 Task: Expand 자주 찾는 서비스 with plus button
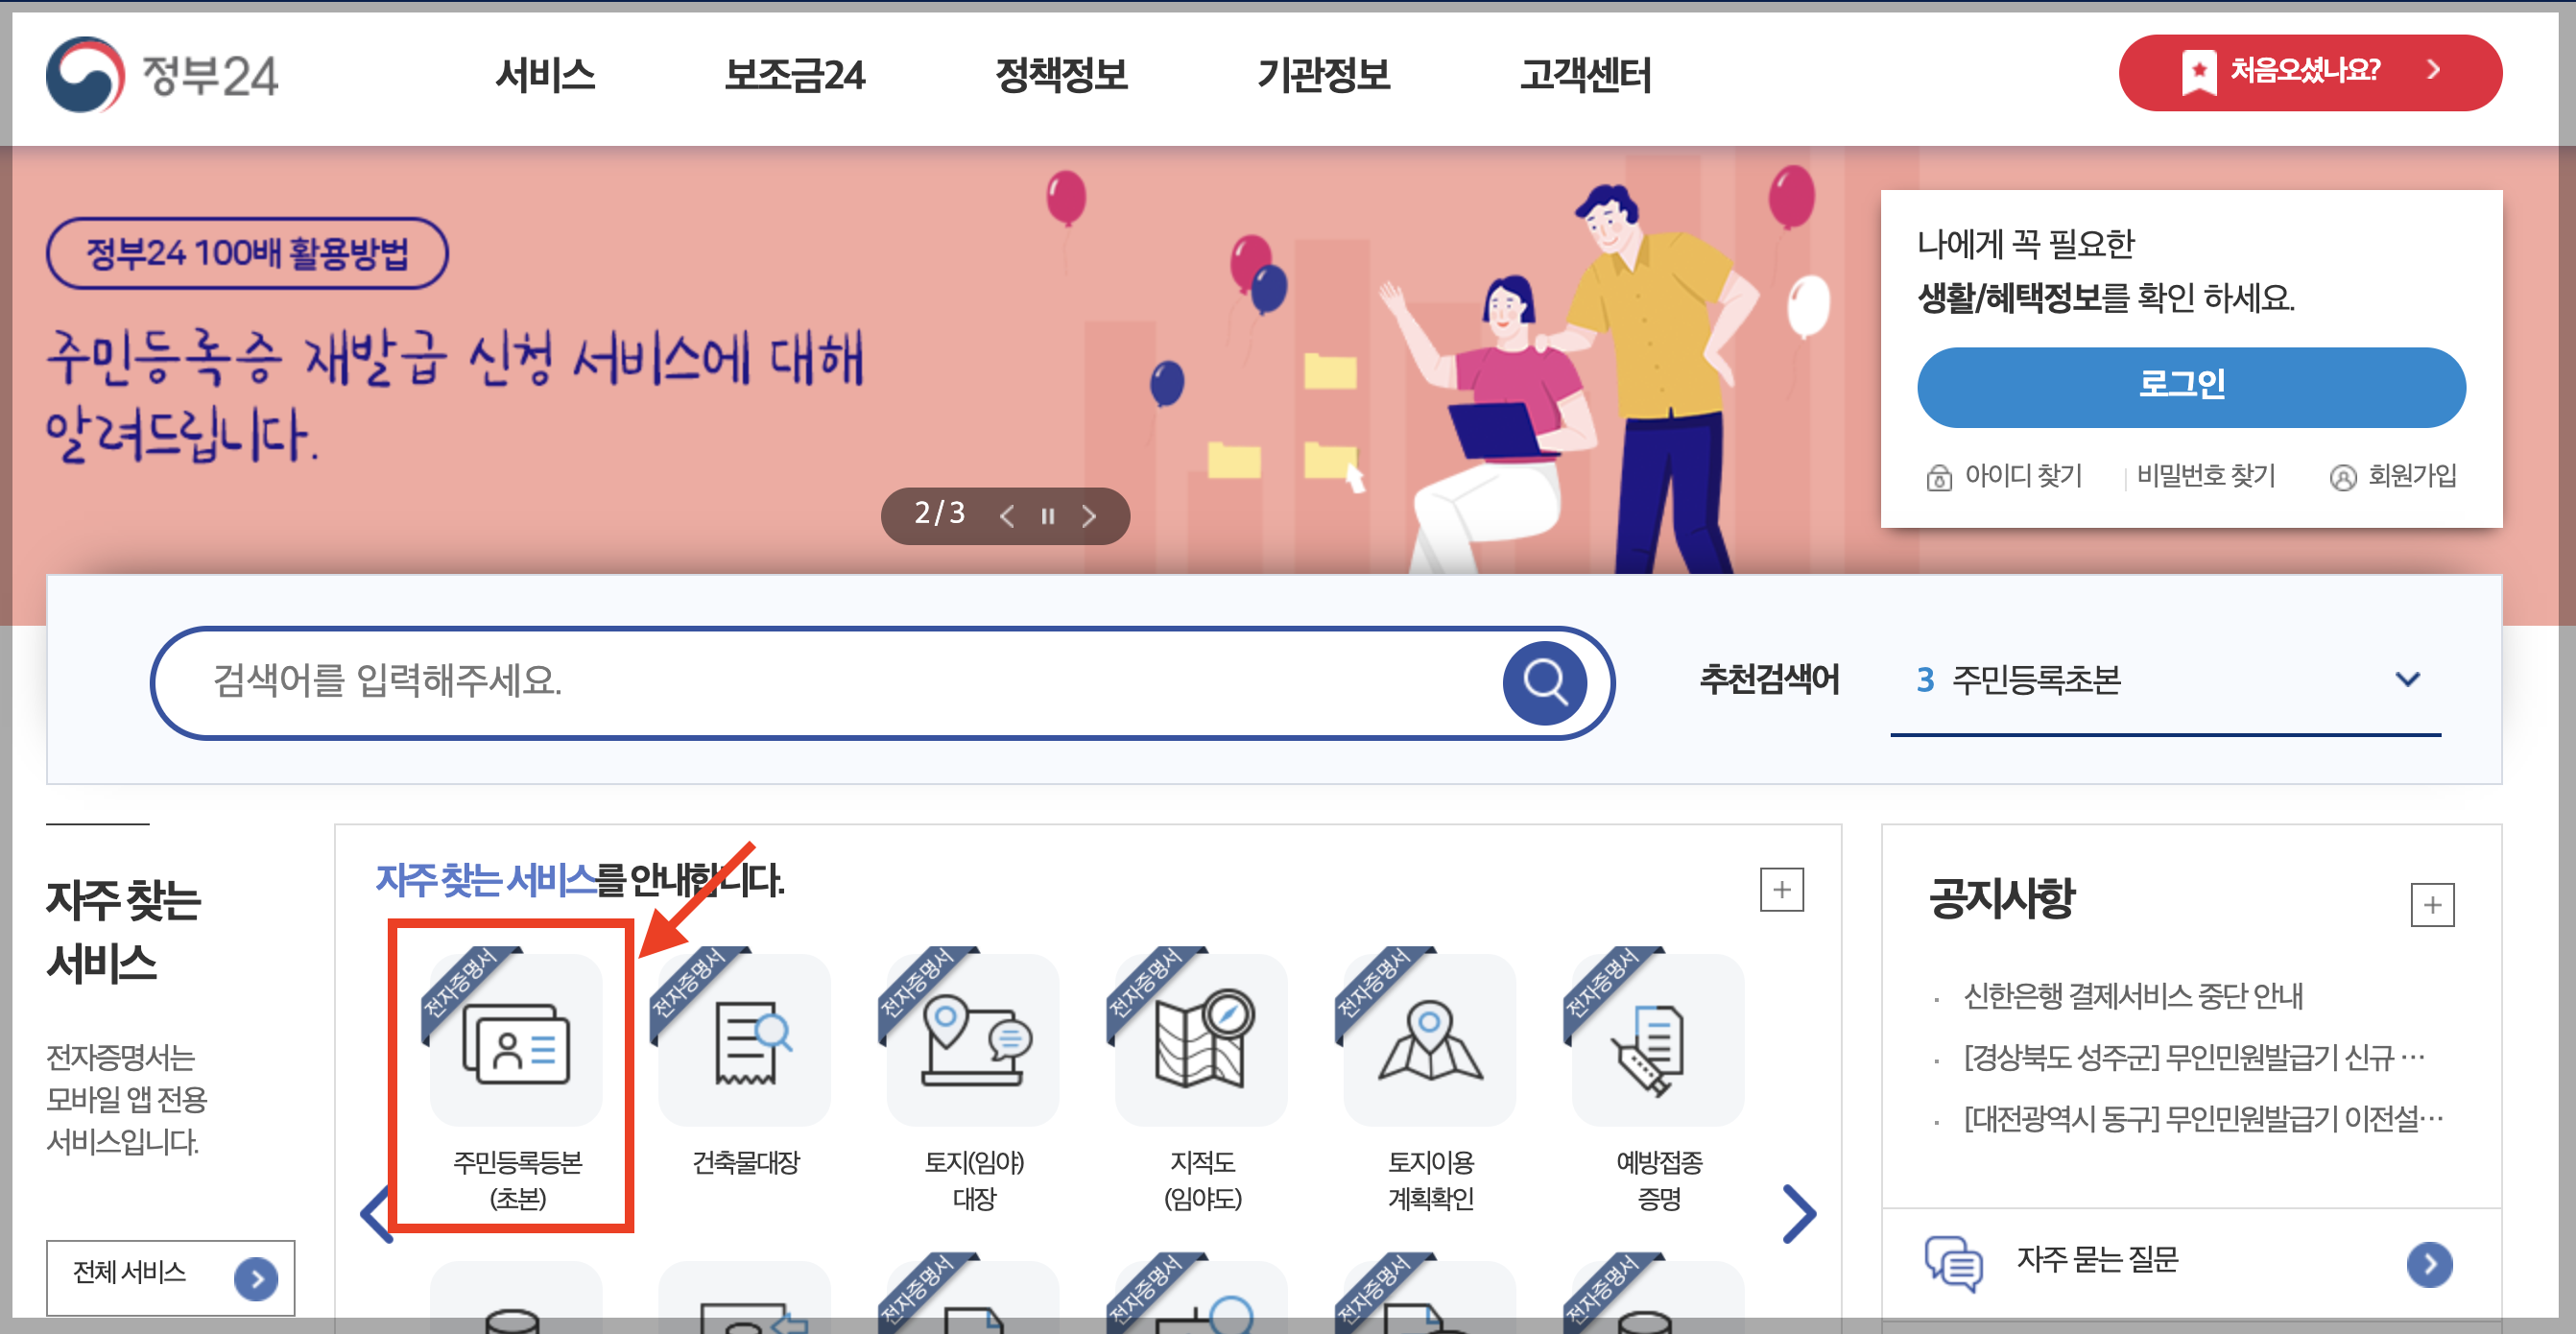[x=1781, y=889]
